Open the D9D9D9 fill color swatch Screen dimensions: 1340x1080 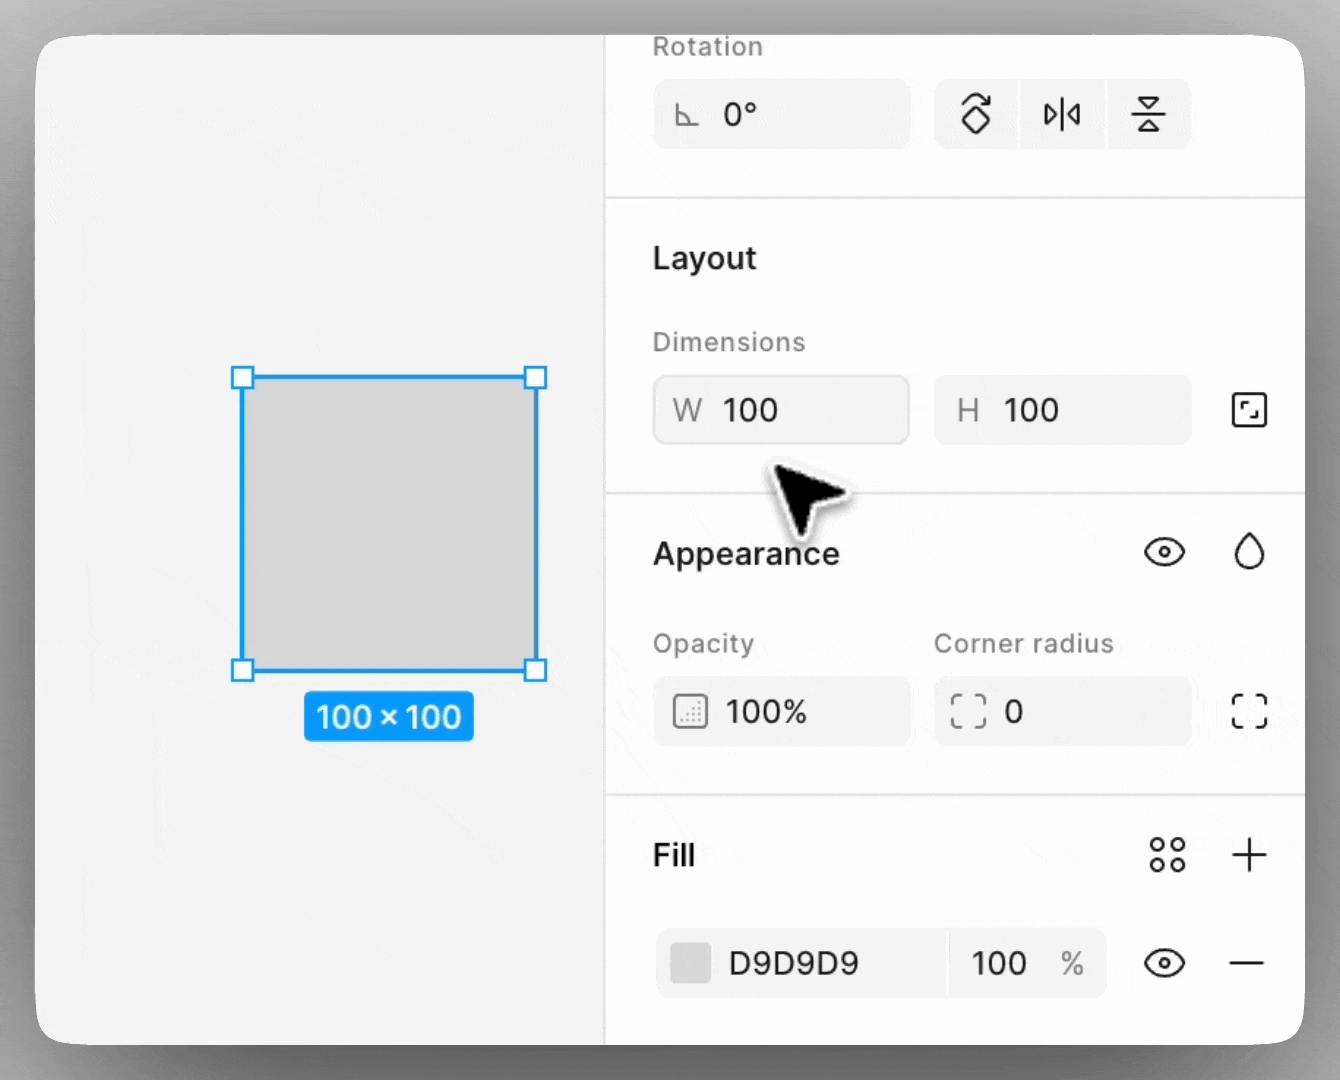(x=690, y=963)
